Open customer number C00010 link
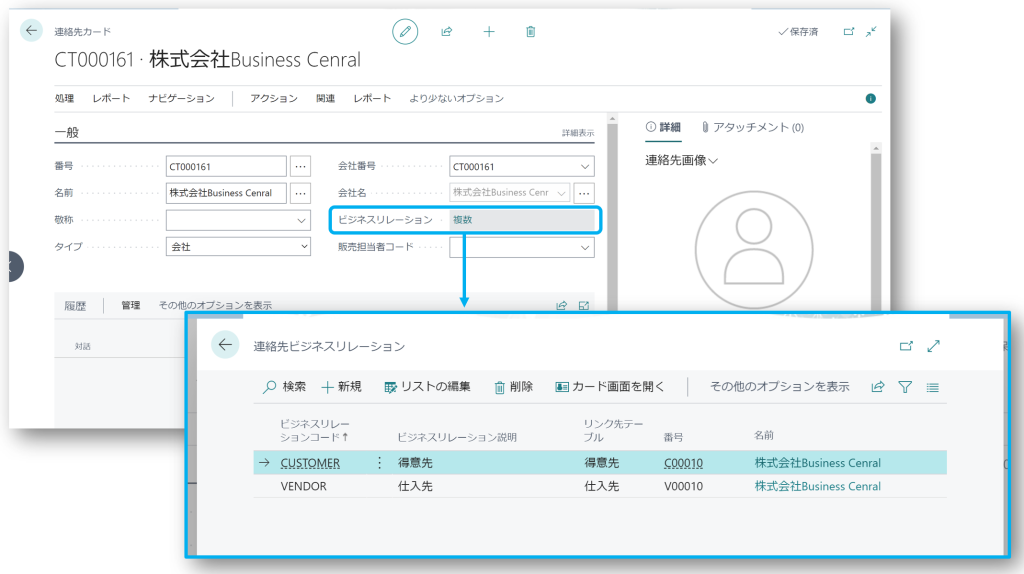 pyautogui.click(x=683, y=463)
